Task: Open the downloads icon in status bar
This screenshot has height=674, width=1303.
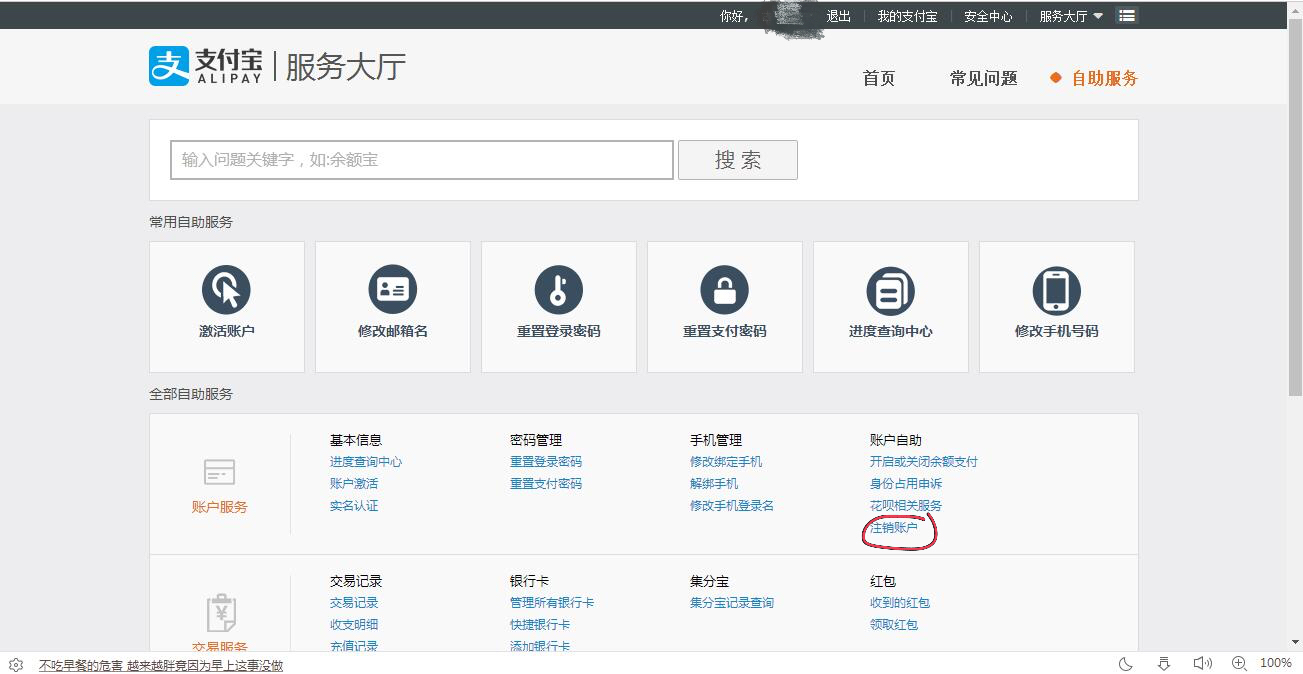Action: [x=1163, y=663]
